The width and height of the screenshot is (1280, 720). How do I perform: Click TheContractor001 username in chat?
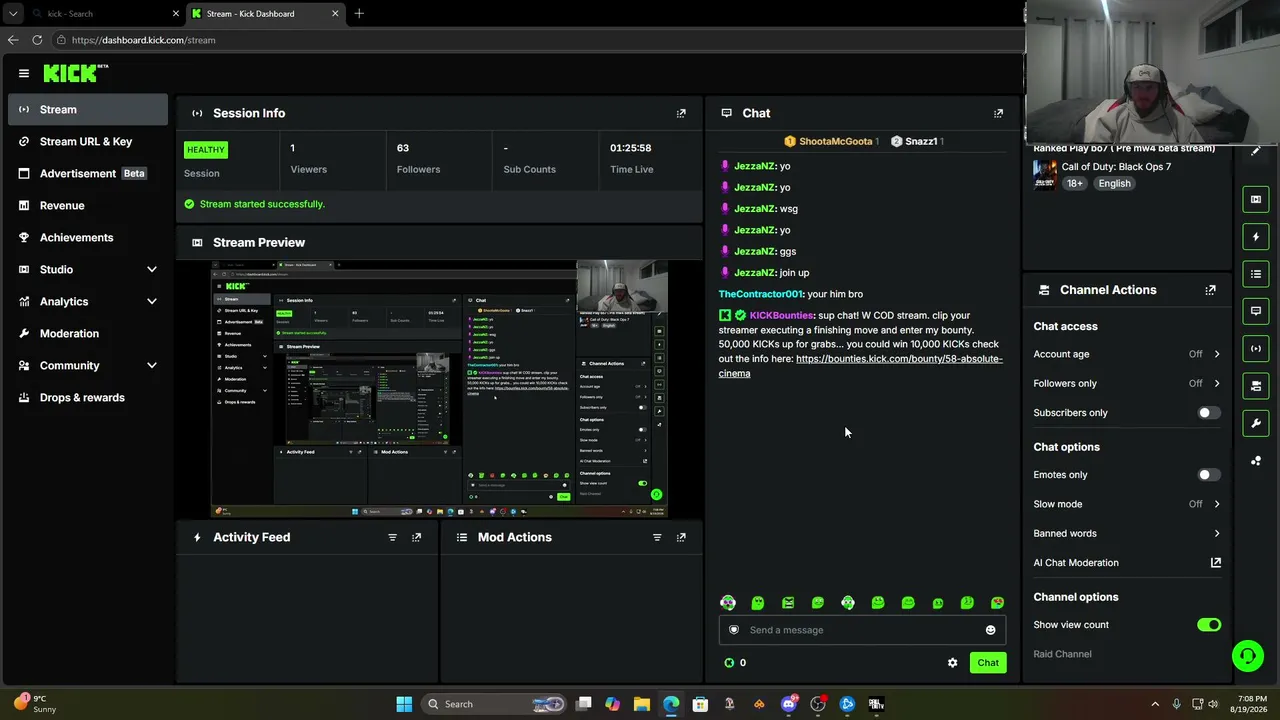point(761,294)
